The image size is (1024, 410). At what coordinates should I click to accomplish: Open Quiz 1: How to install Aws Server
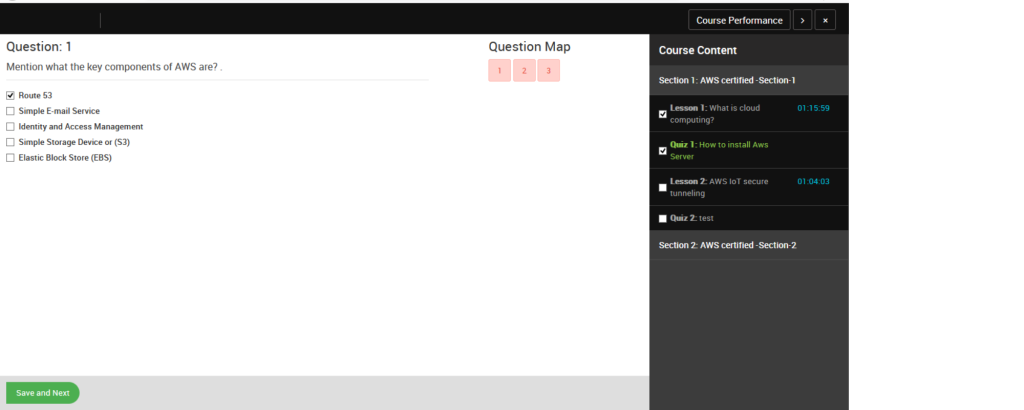tap(719, 151)
